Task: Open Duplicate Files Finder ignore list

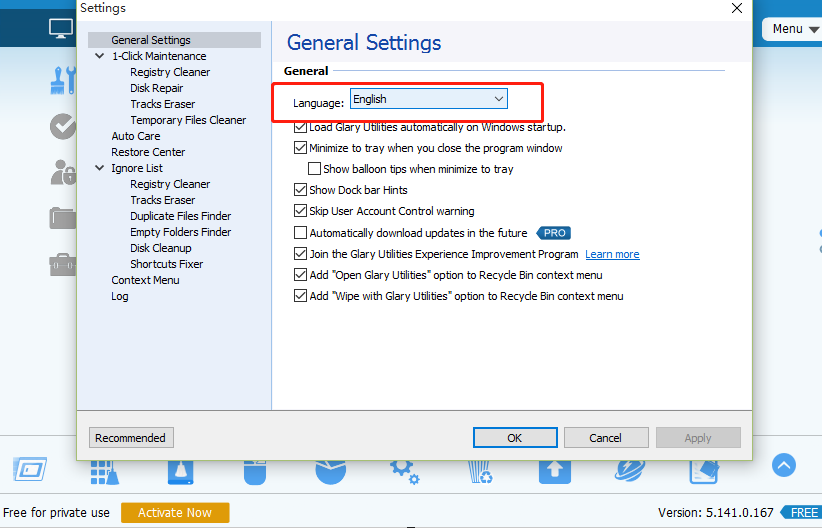Action: pos(181,216)
